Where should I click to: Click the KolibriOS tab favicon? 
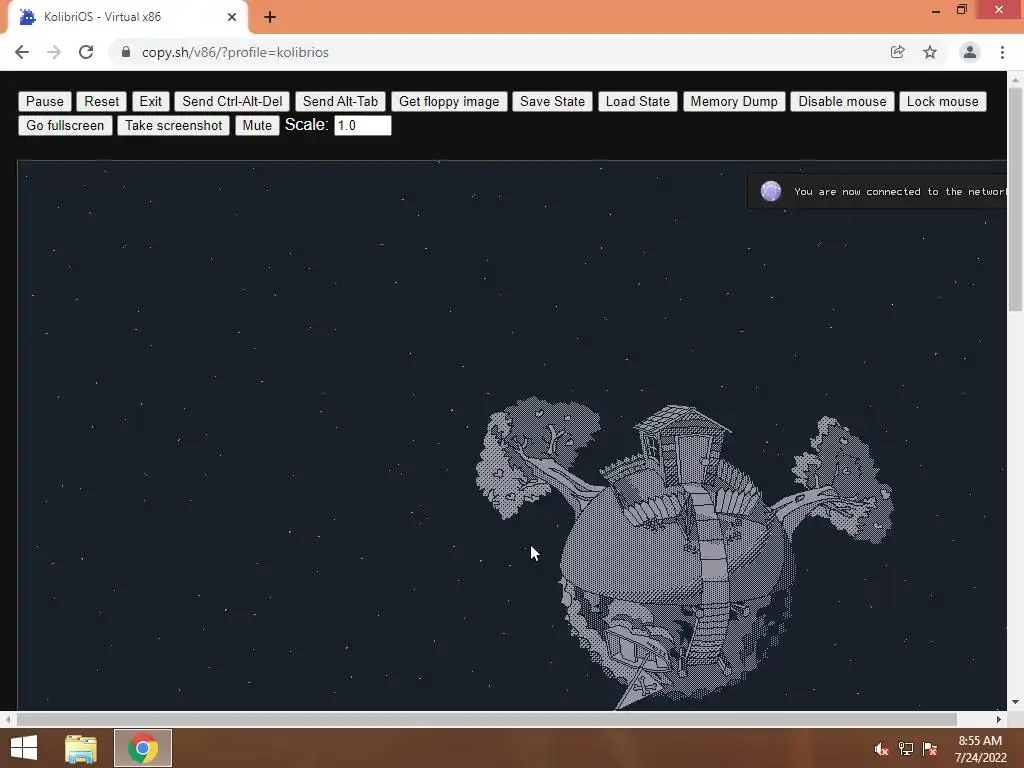tap(27, 17)
